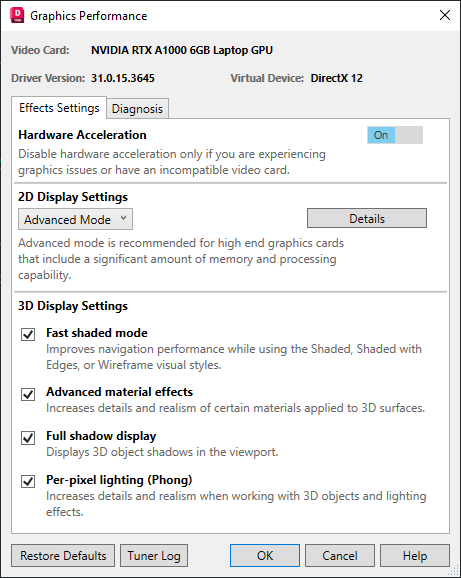
Task: Select the Effects Settings tab
Action: pyautogui.click(x=59, y=108)
